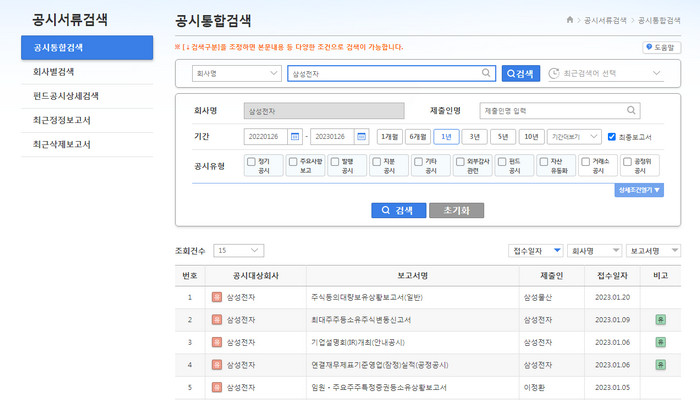Set period to 5년
700x400 pixels.
coord(503,137)
